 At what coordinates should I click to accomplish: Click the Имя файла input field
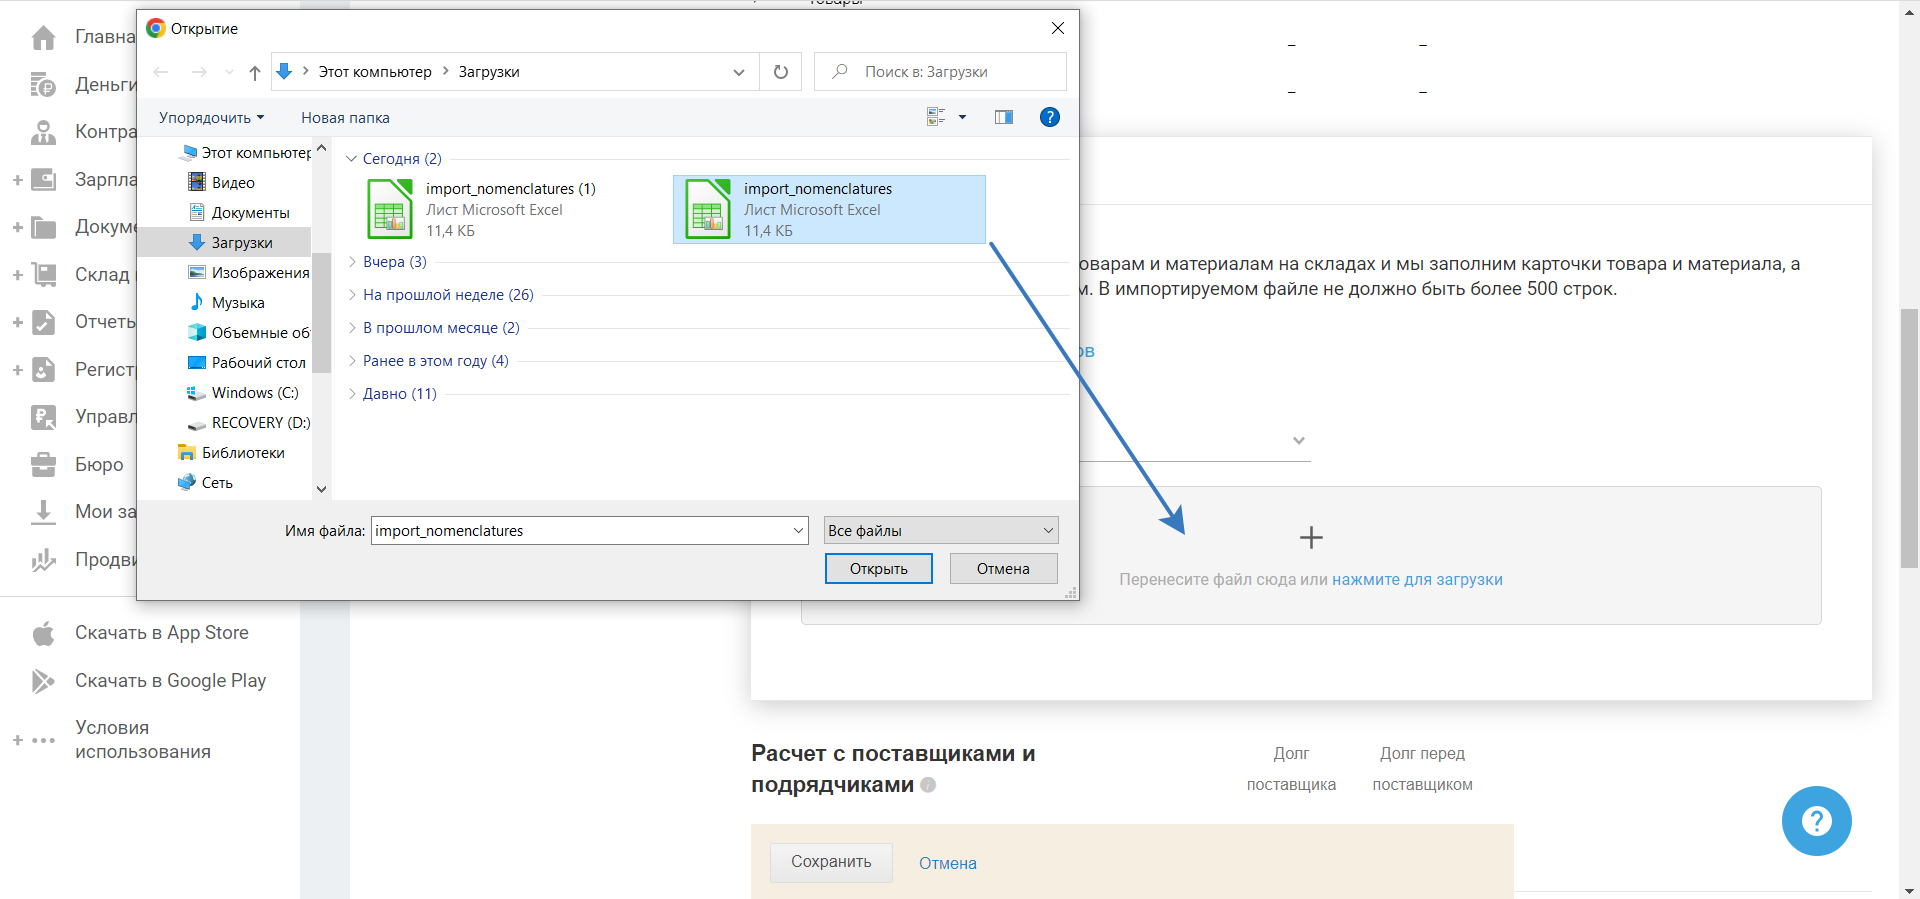590,531
